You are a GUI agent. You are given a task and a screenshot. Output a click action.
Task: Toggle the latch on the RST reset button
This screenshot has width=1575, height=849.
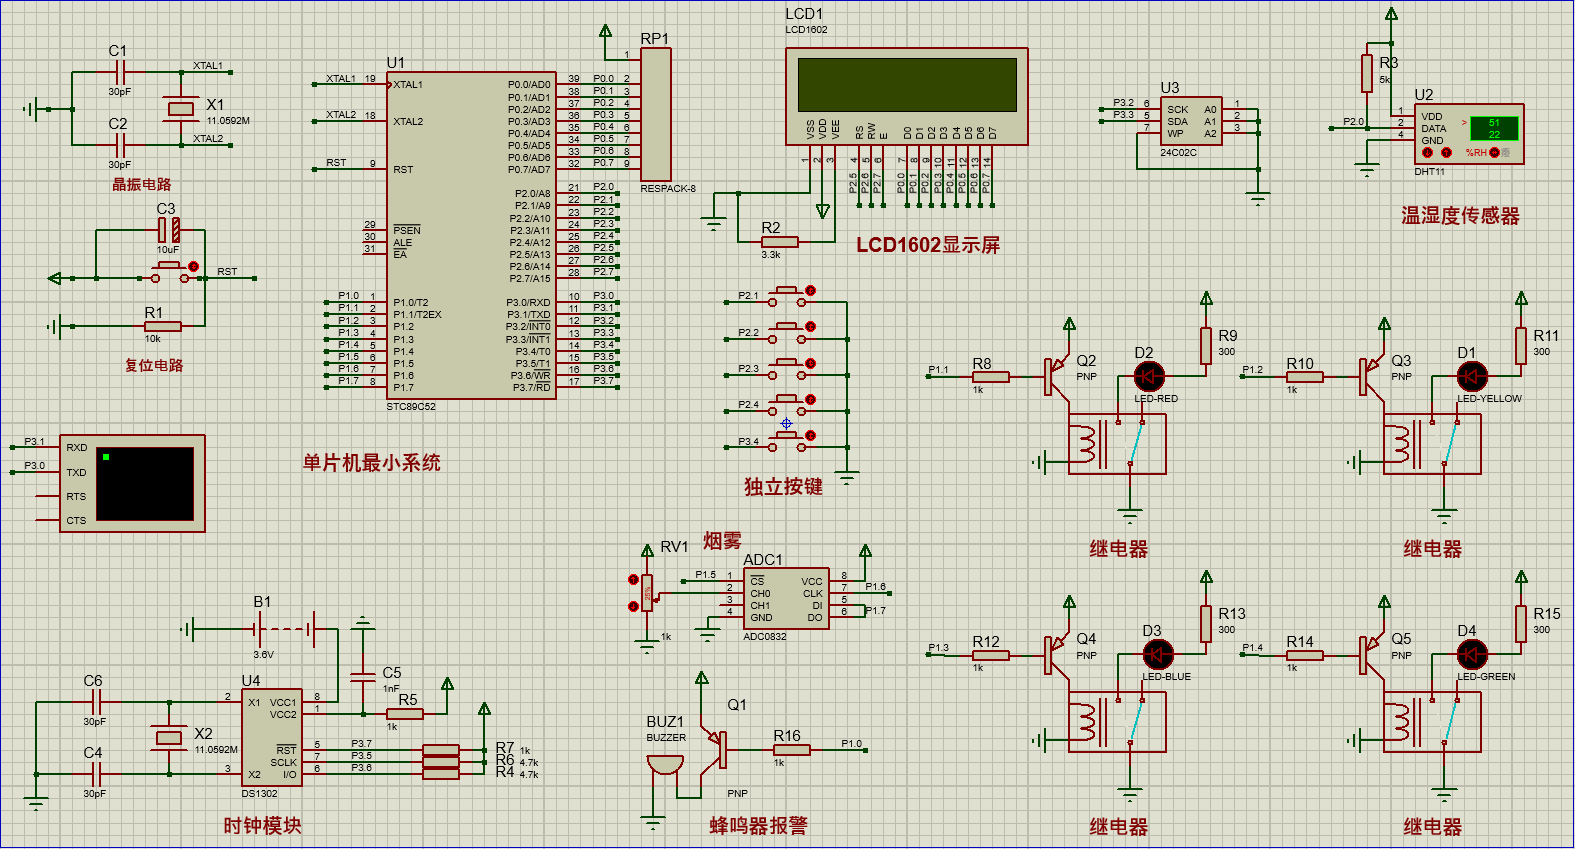point(194,267)
